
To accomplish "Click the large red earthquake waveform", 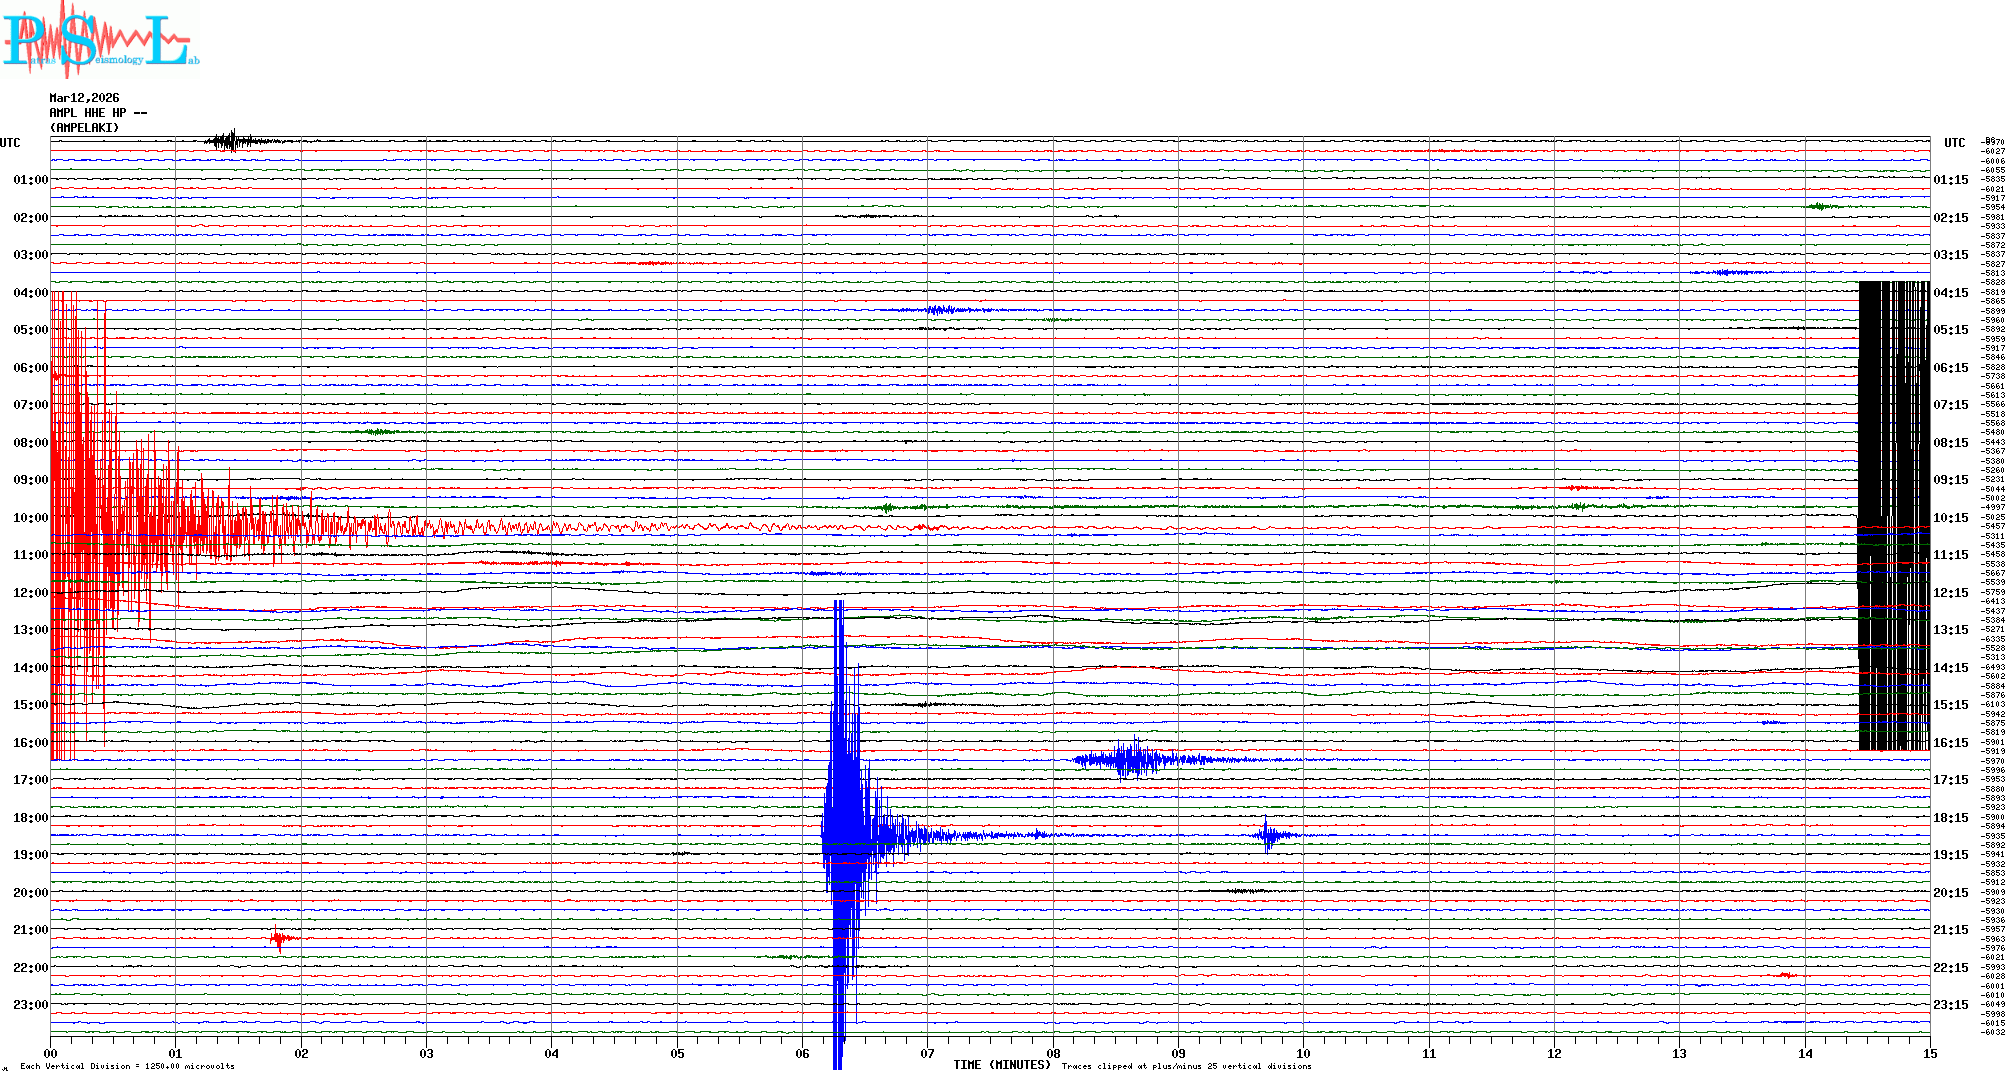I will [90, 500].
